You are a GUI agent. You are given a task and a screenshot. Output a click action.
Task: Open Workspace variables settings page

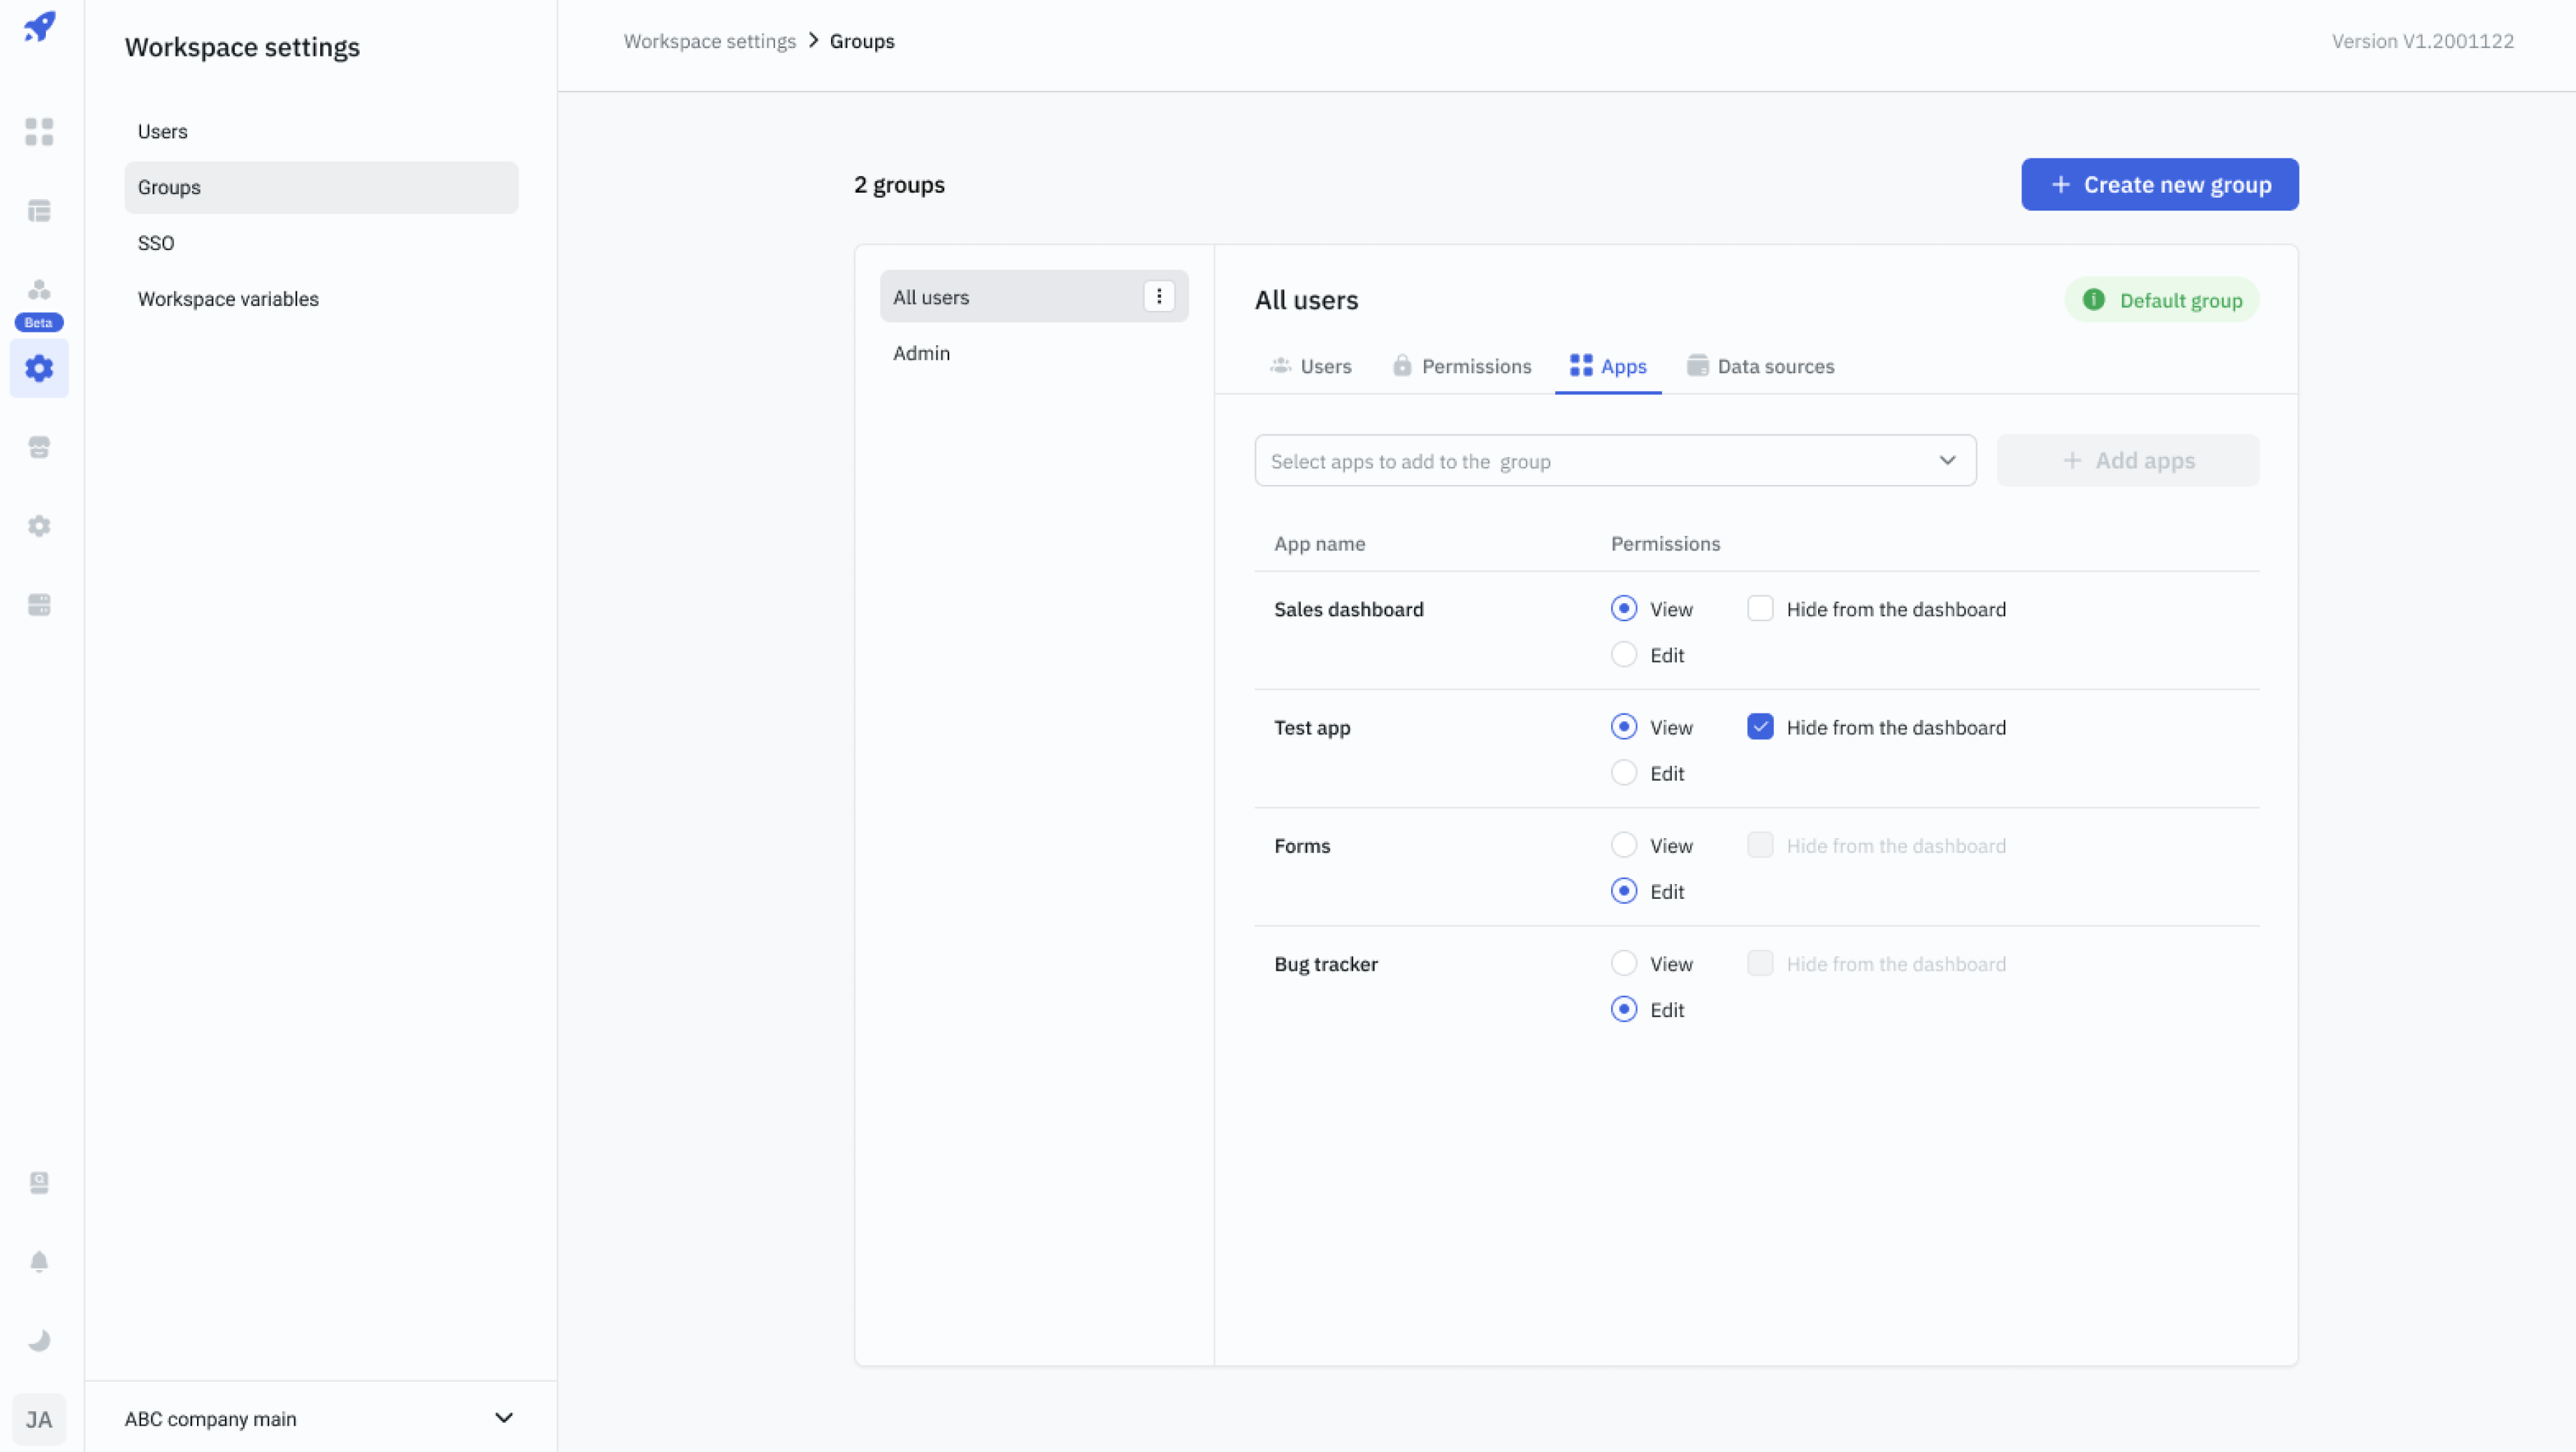(228, 299)
